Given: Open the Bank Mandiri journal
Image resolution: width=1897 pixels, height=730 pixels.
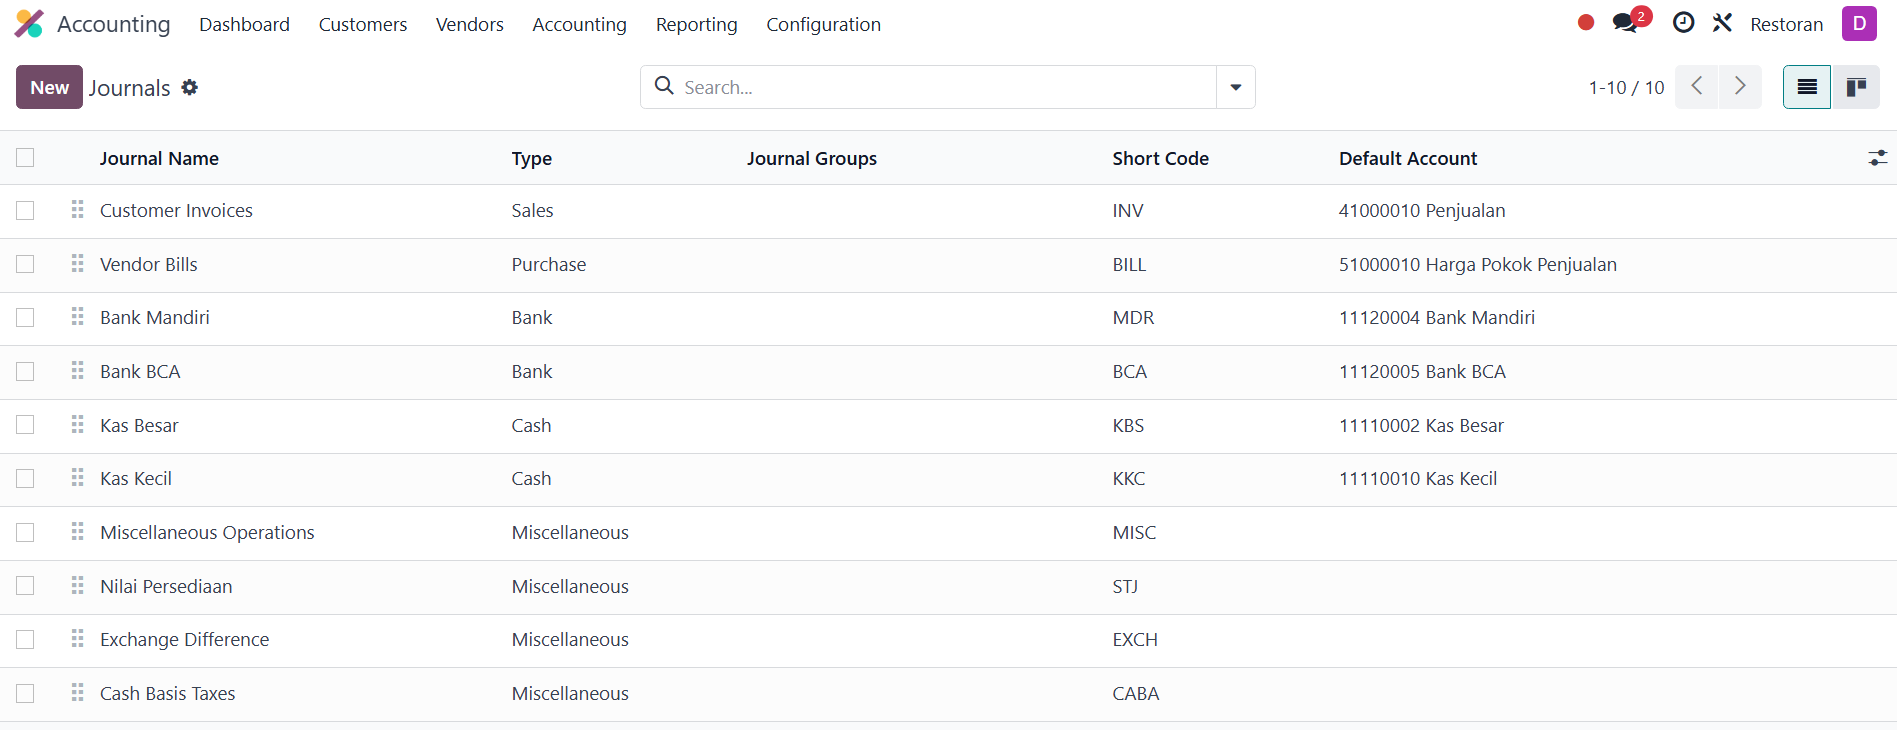Looking at the screenshot, I should point(155,317).
